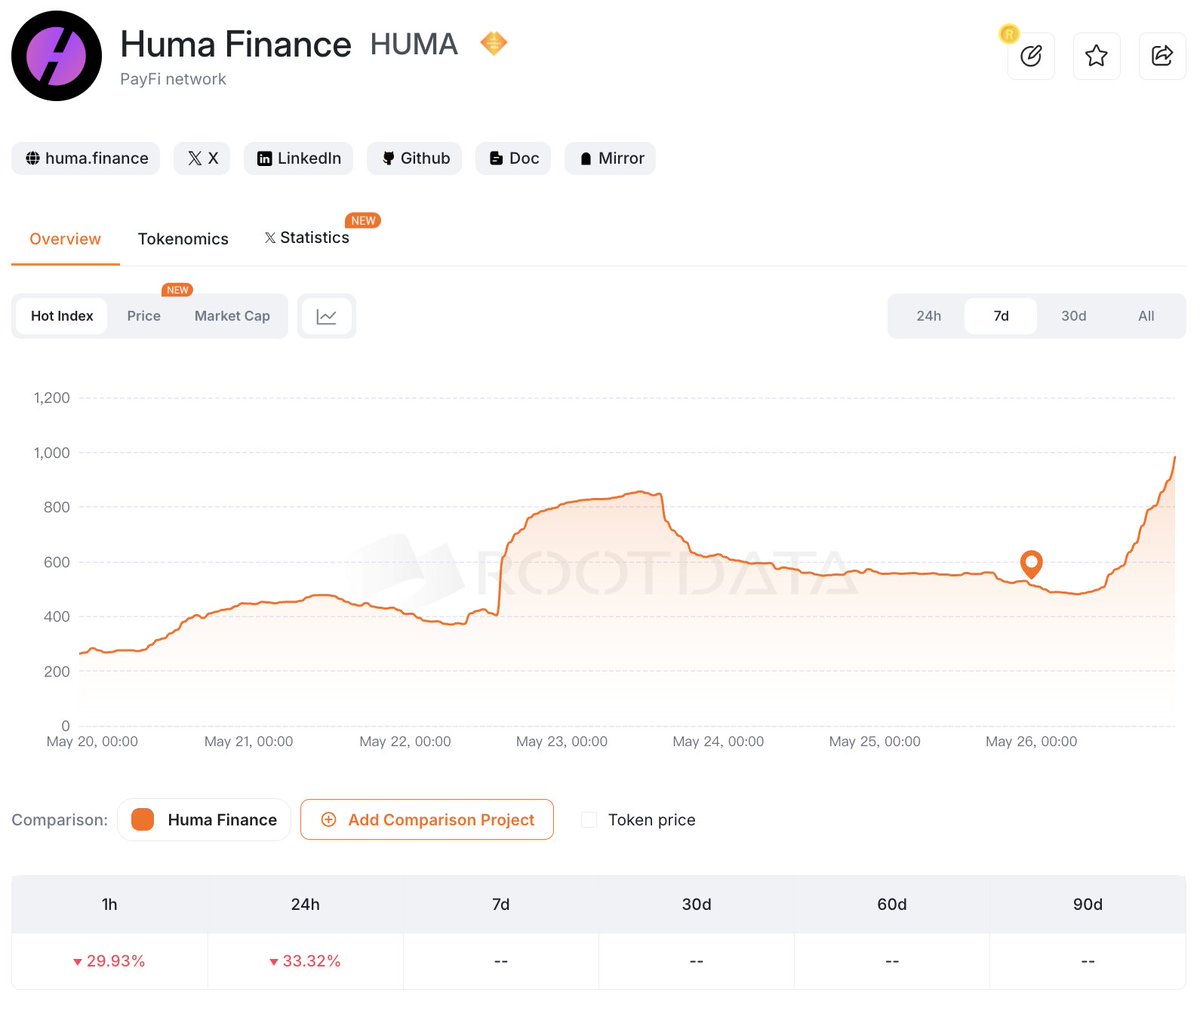Click the 1h column header

109,905
